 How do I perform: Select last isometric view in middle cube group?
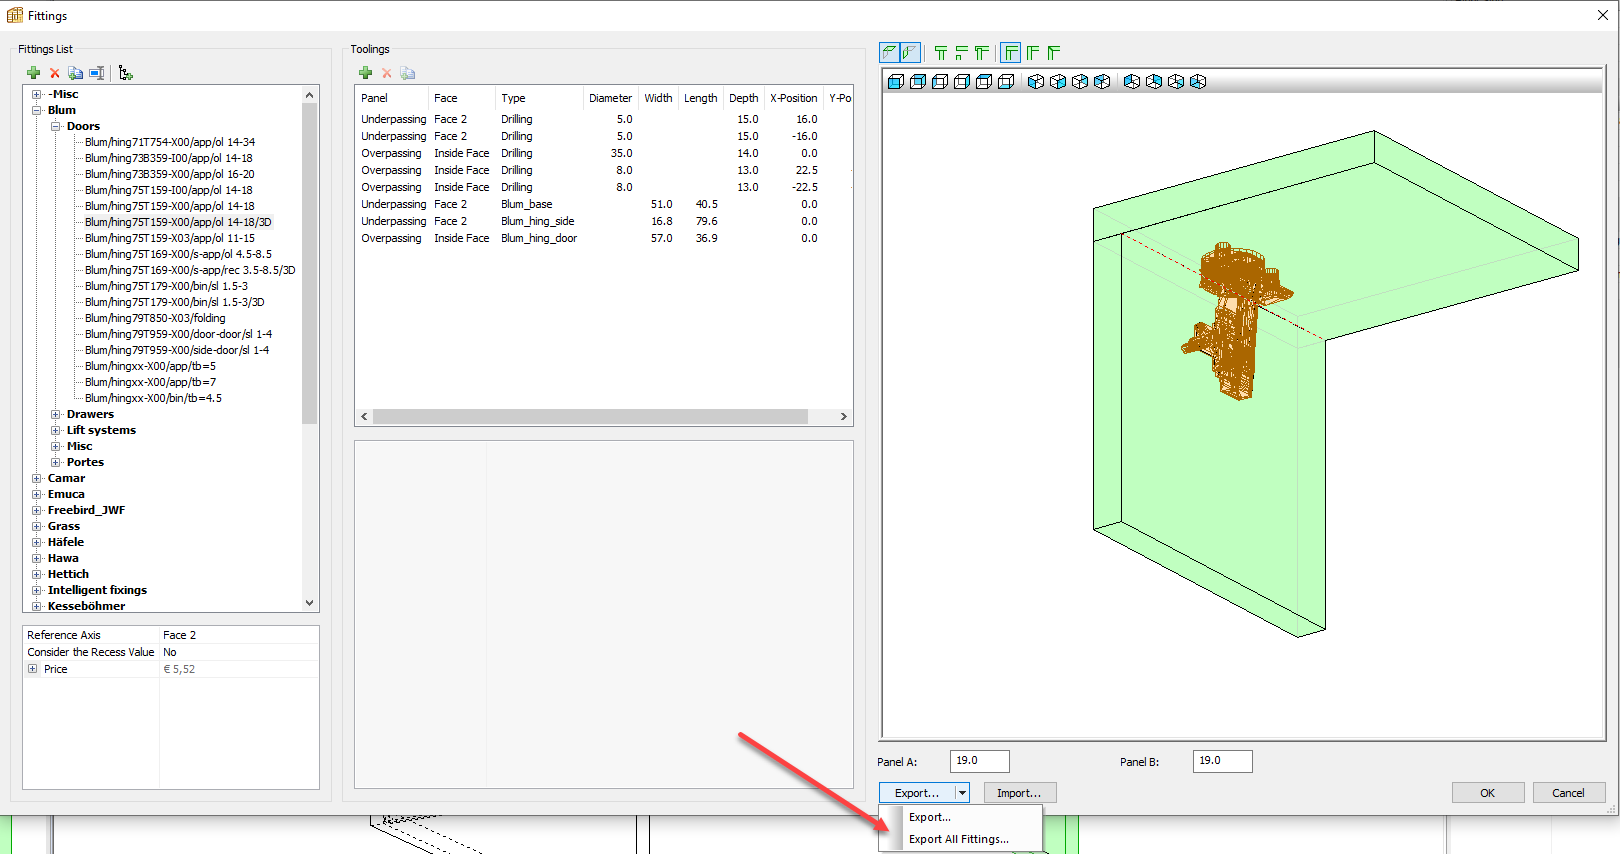(x=1102, y=82)
